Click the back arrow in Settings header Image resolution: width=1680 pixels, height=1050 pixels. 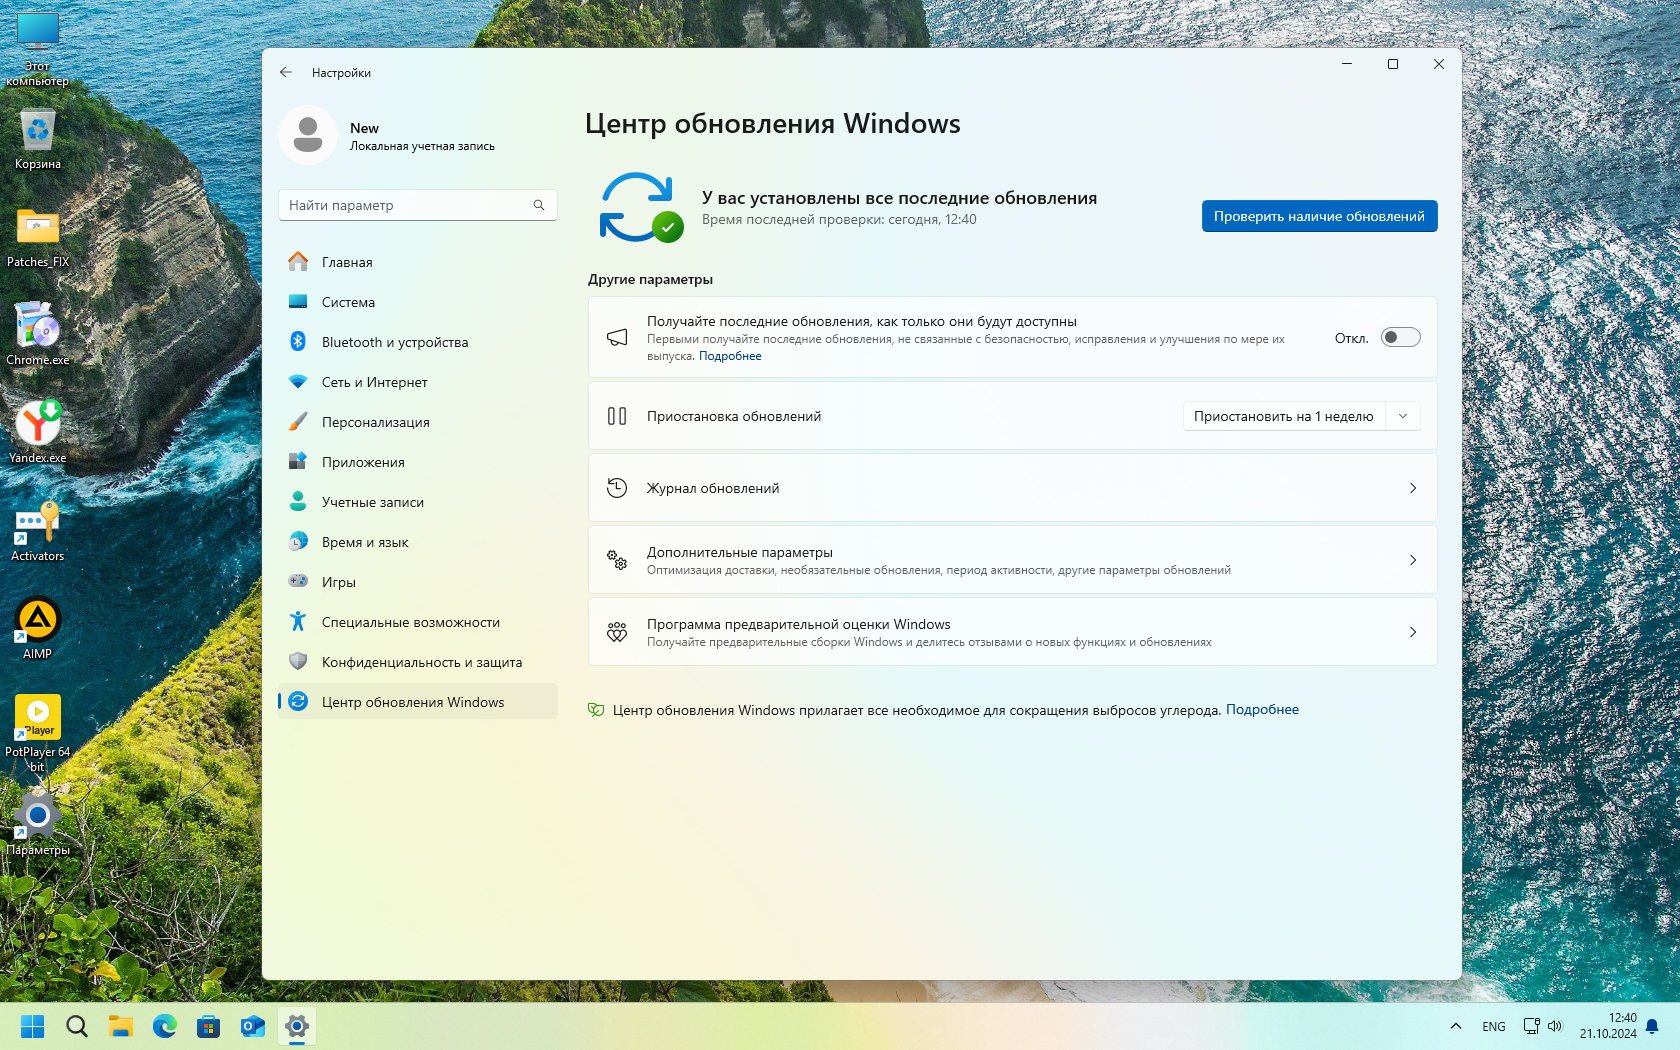286,72
